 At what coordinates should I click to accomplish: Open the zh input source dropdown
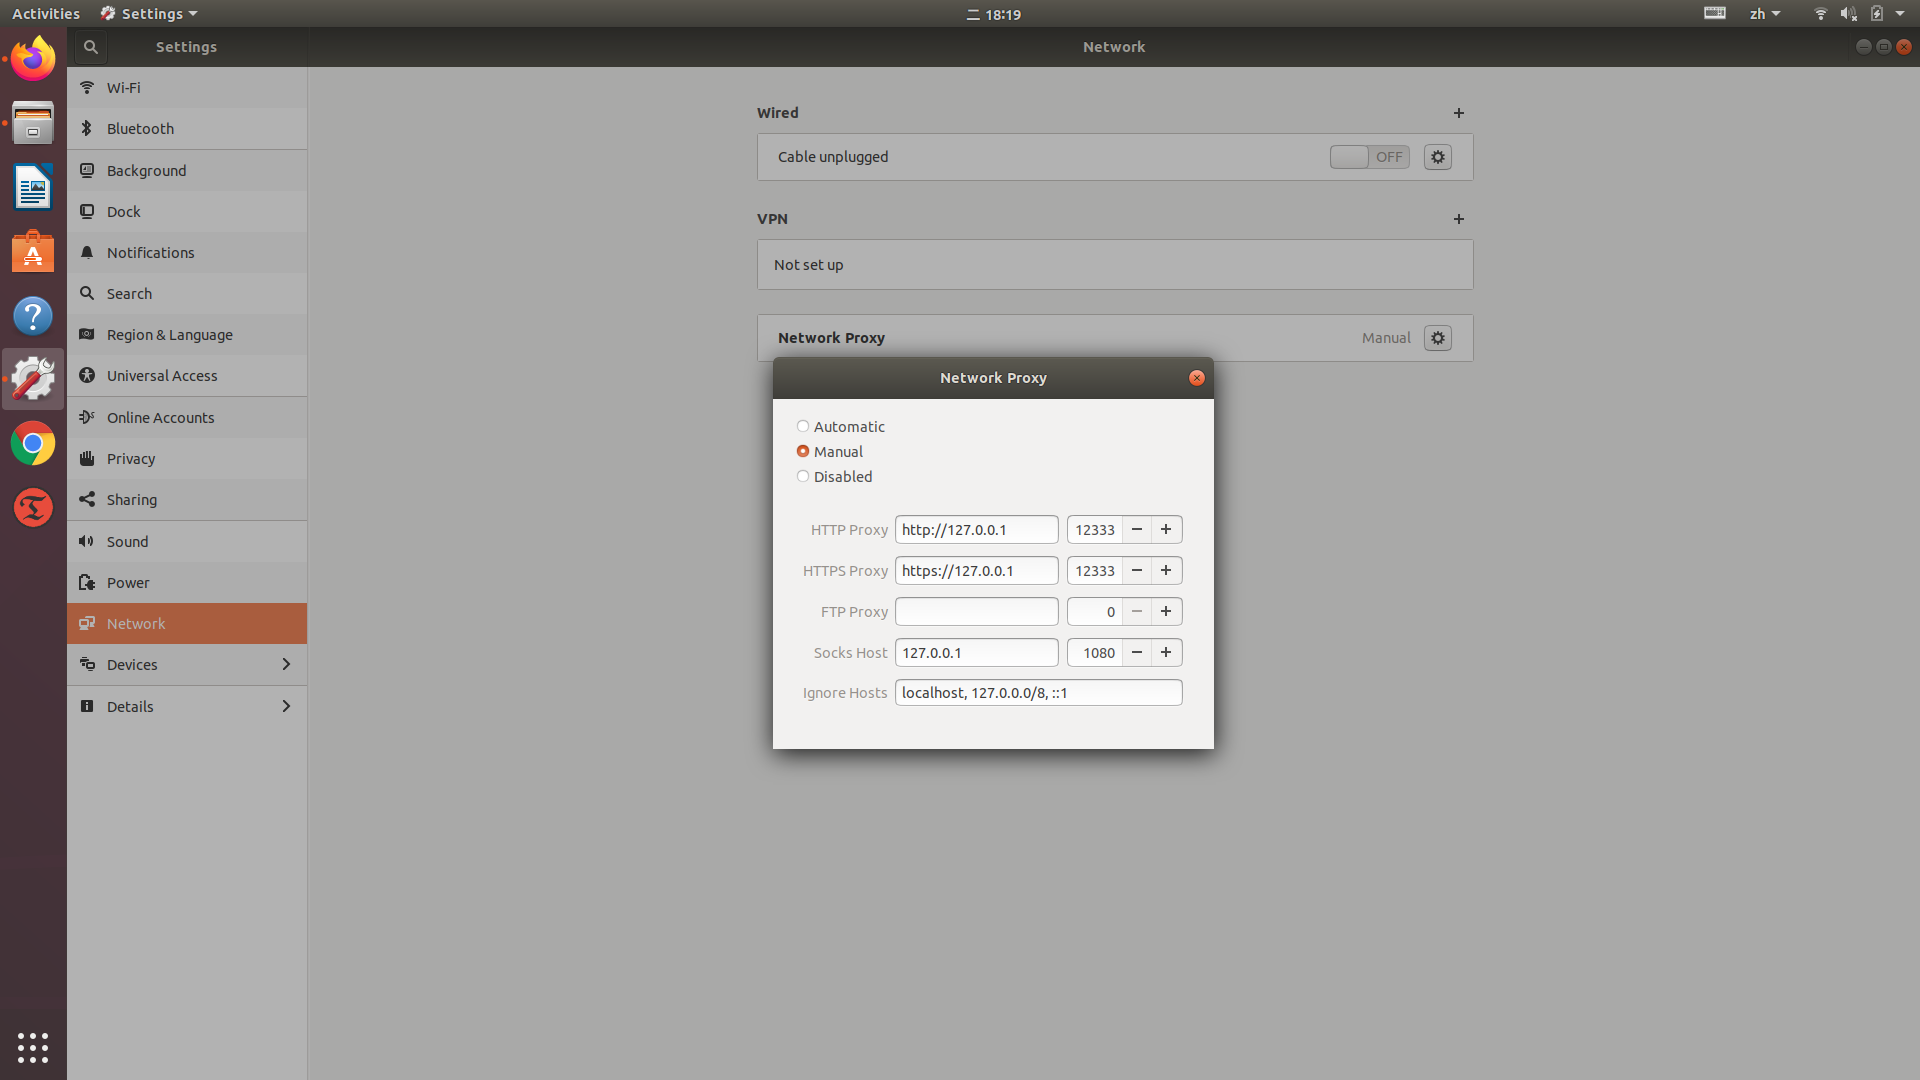(1764, 14)
